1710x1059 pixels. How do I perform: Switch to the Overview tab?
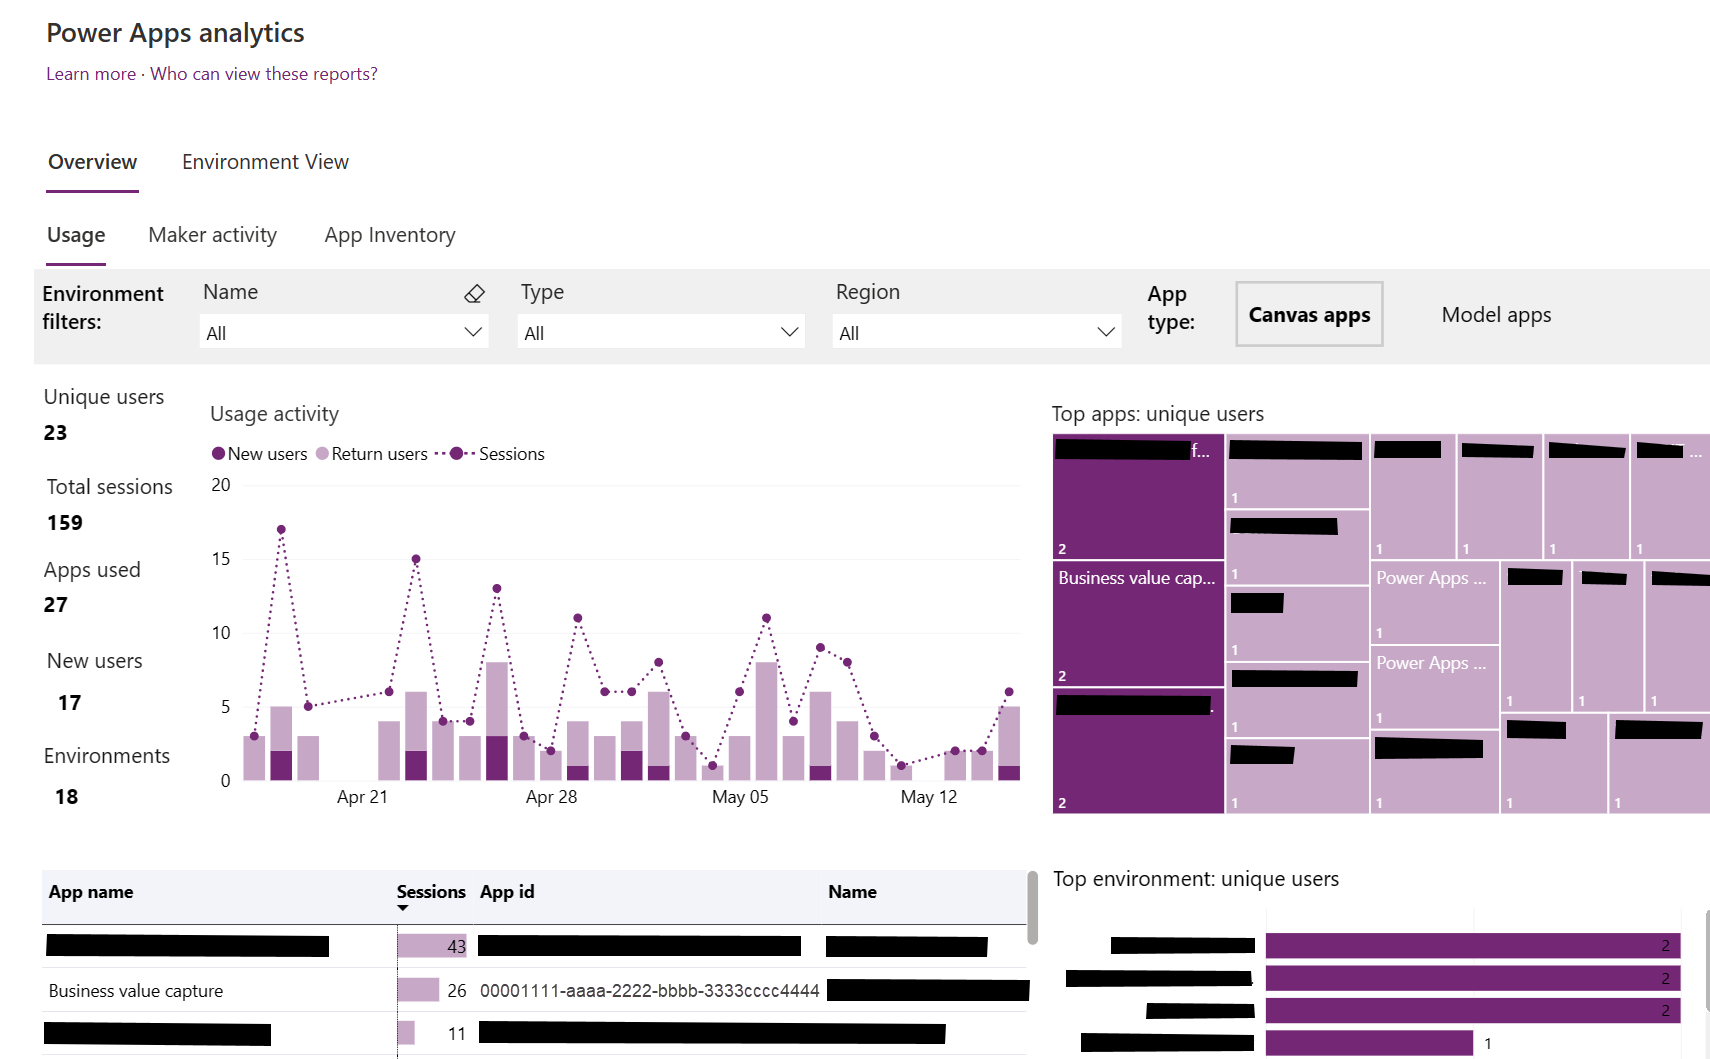tap(93, 162)
